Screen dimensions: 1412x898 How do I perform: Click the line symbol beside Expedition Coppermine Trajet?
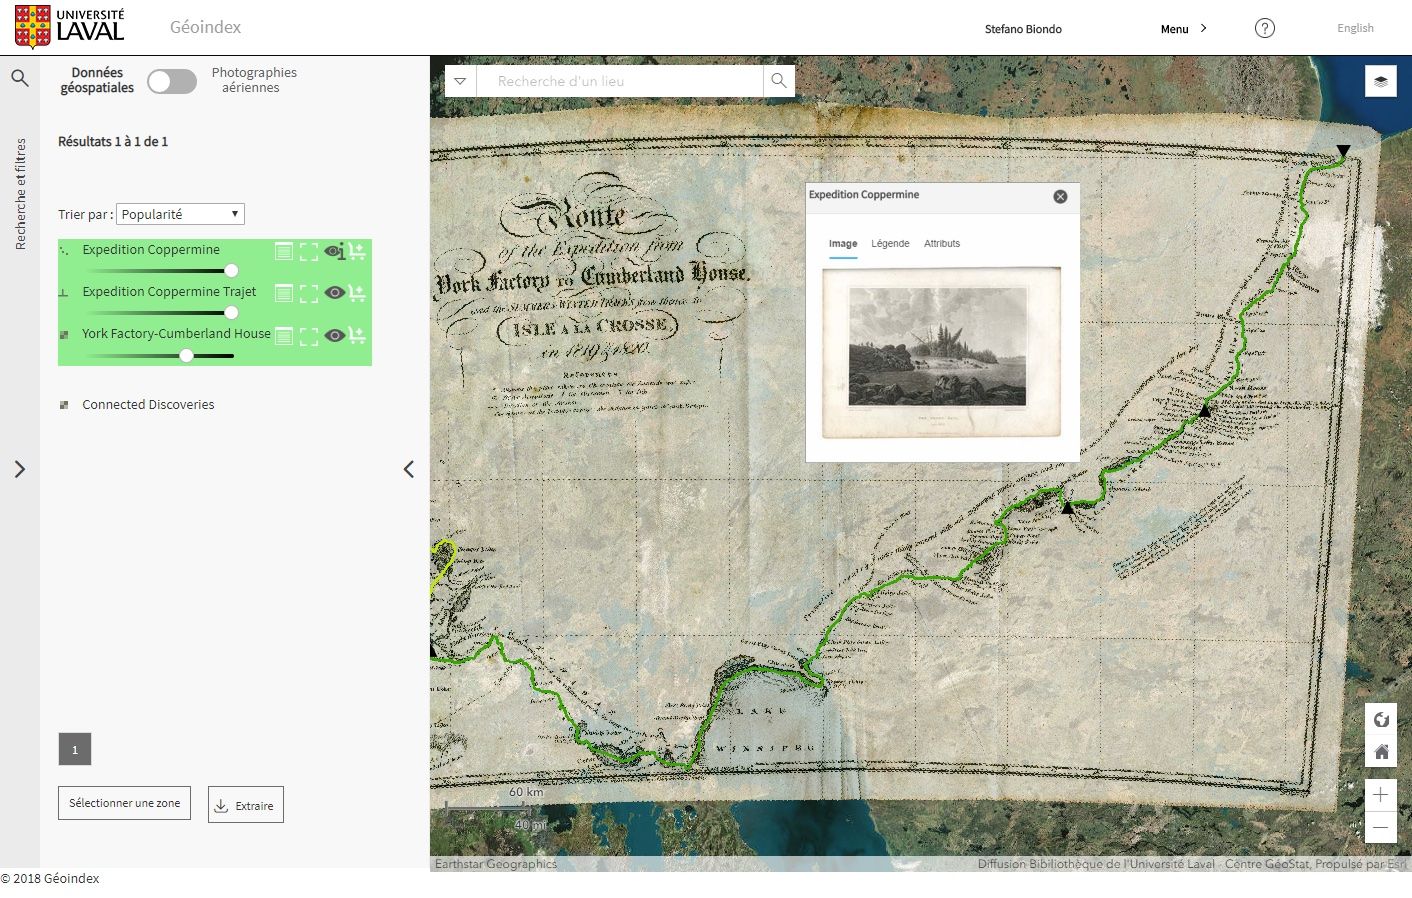(x=64, y=293)
